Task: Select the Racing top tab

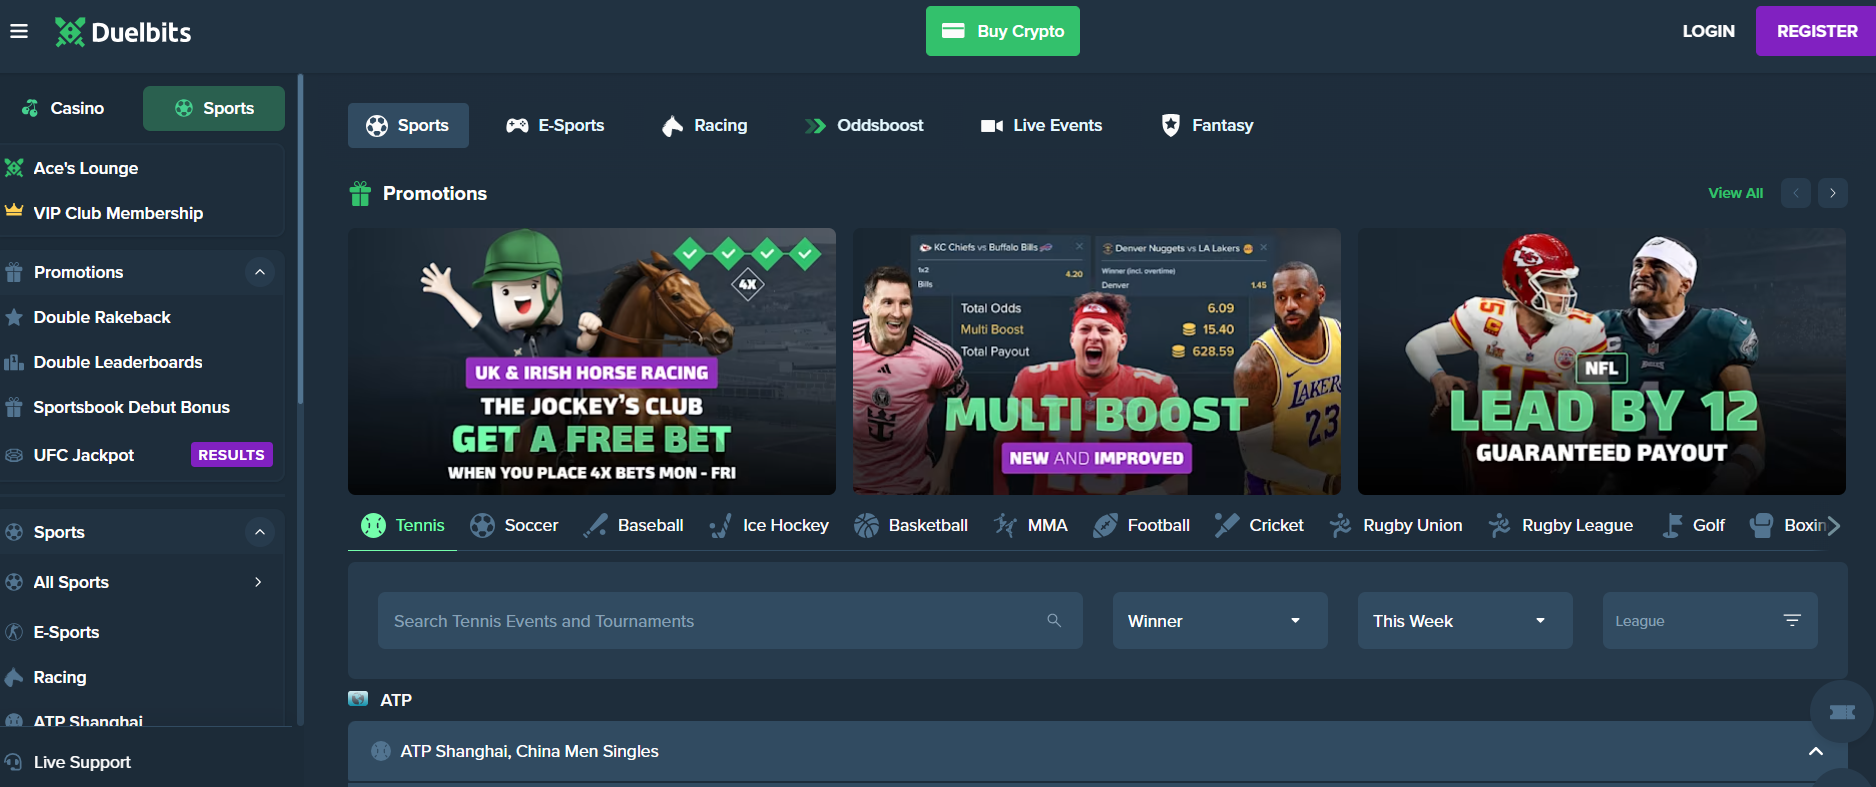Action: click(x=704, y=125)
